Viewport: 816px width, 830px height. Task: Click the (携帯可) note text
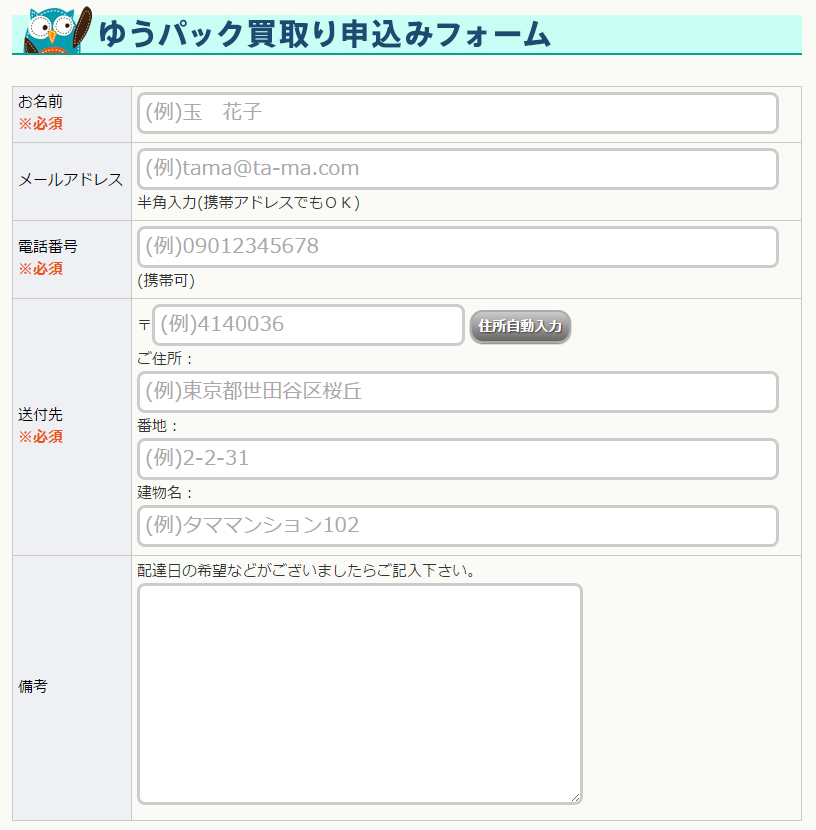pos(166,280)
